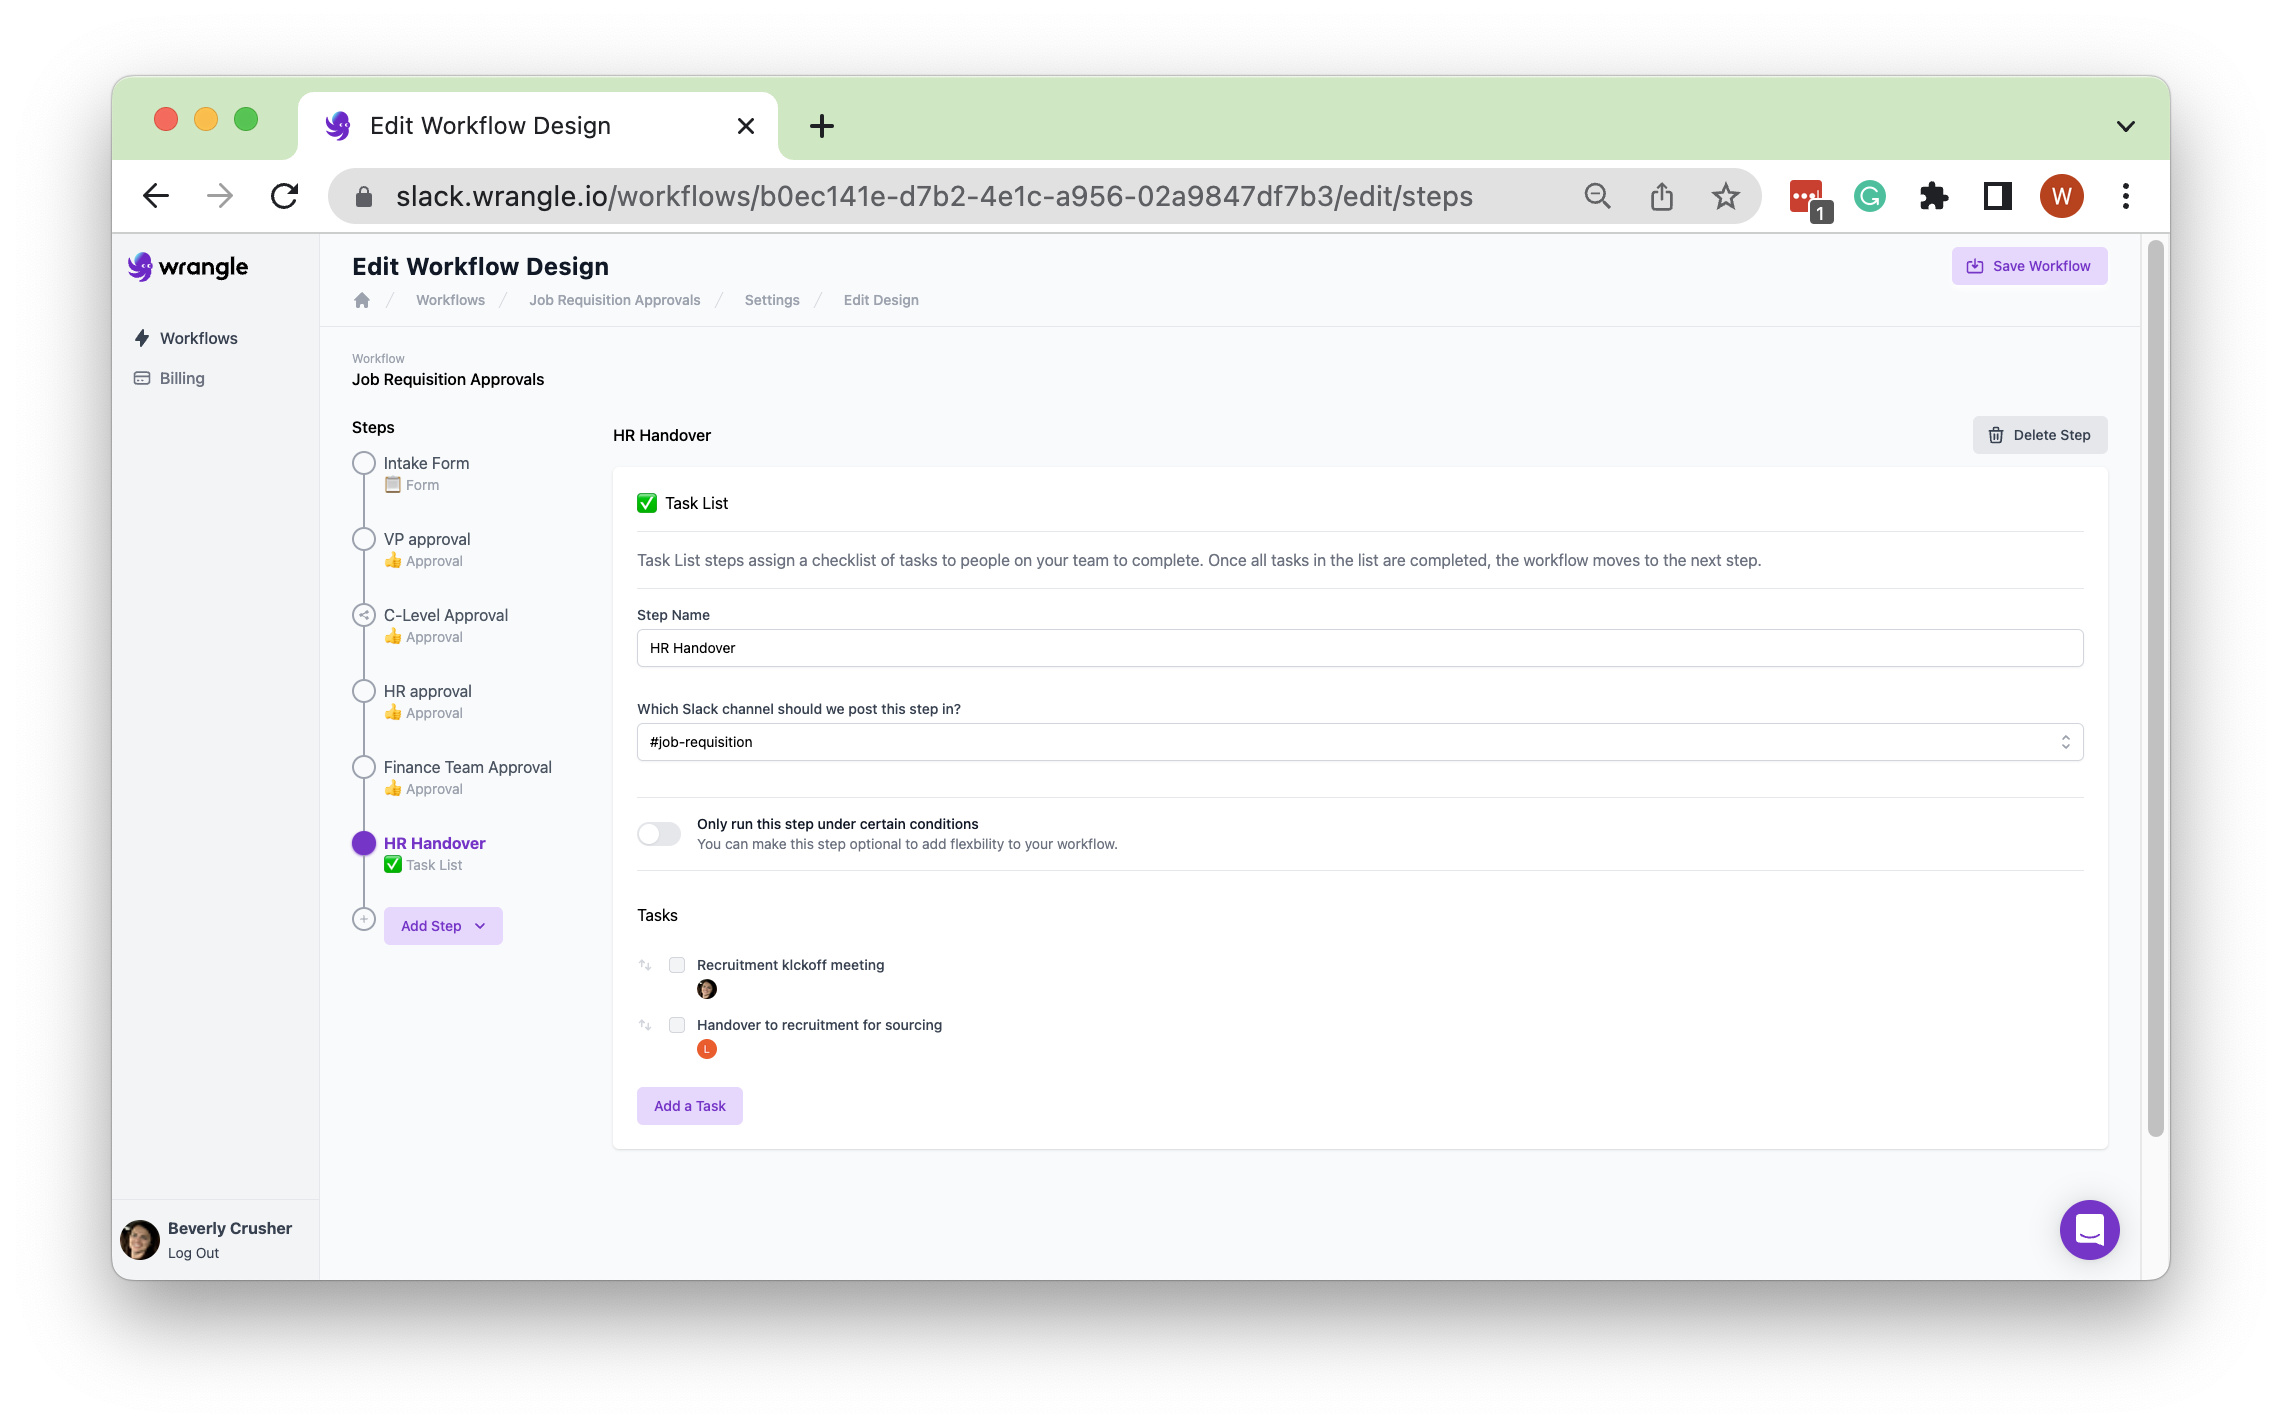Select the VP approval step
Screen dimensions: 2282x1428
click(x=427, y=539)
